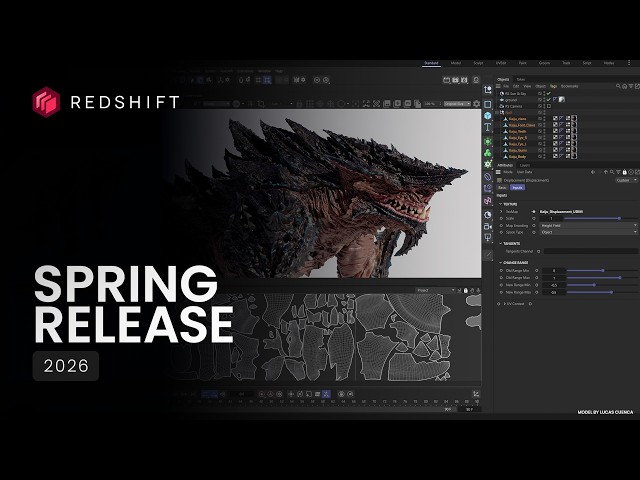Click the purple deformer icon in palette
The image size is (640, 480).
pos(487,176)
